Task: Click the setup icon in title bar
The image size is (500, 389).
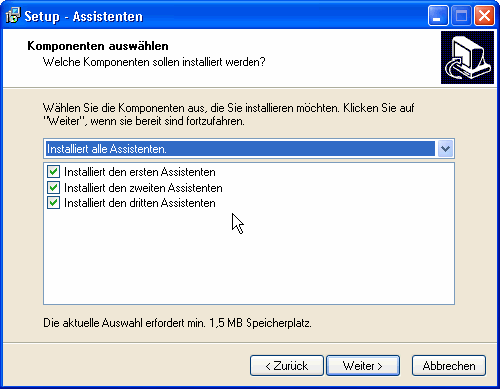Action: click(13, 16)
